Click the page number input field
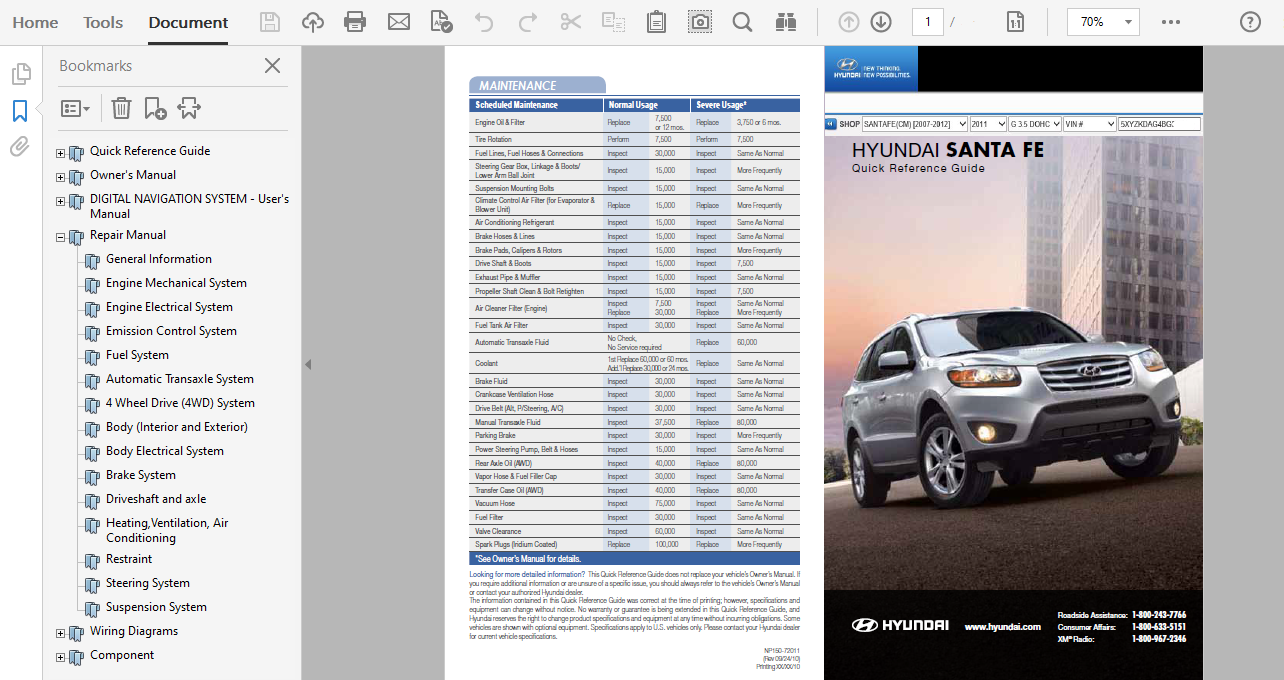 click(x=927, y=22)
